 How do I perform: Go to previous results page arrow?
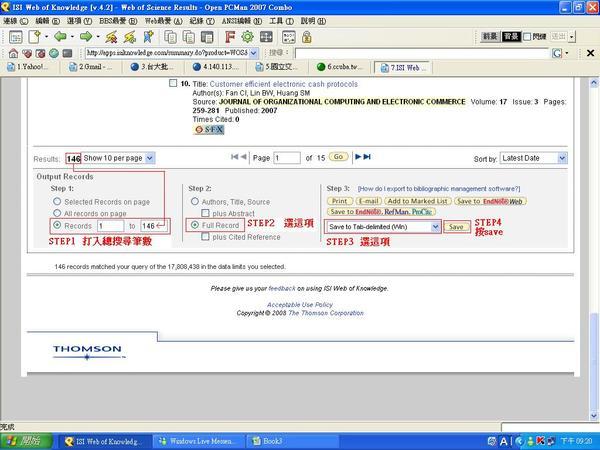(243, 157)
